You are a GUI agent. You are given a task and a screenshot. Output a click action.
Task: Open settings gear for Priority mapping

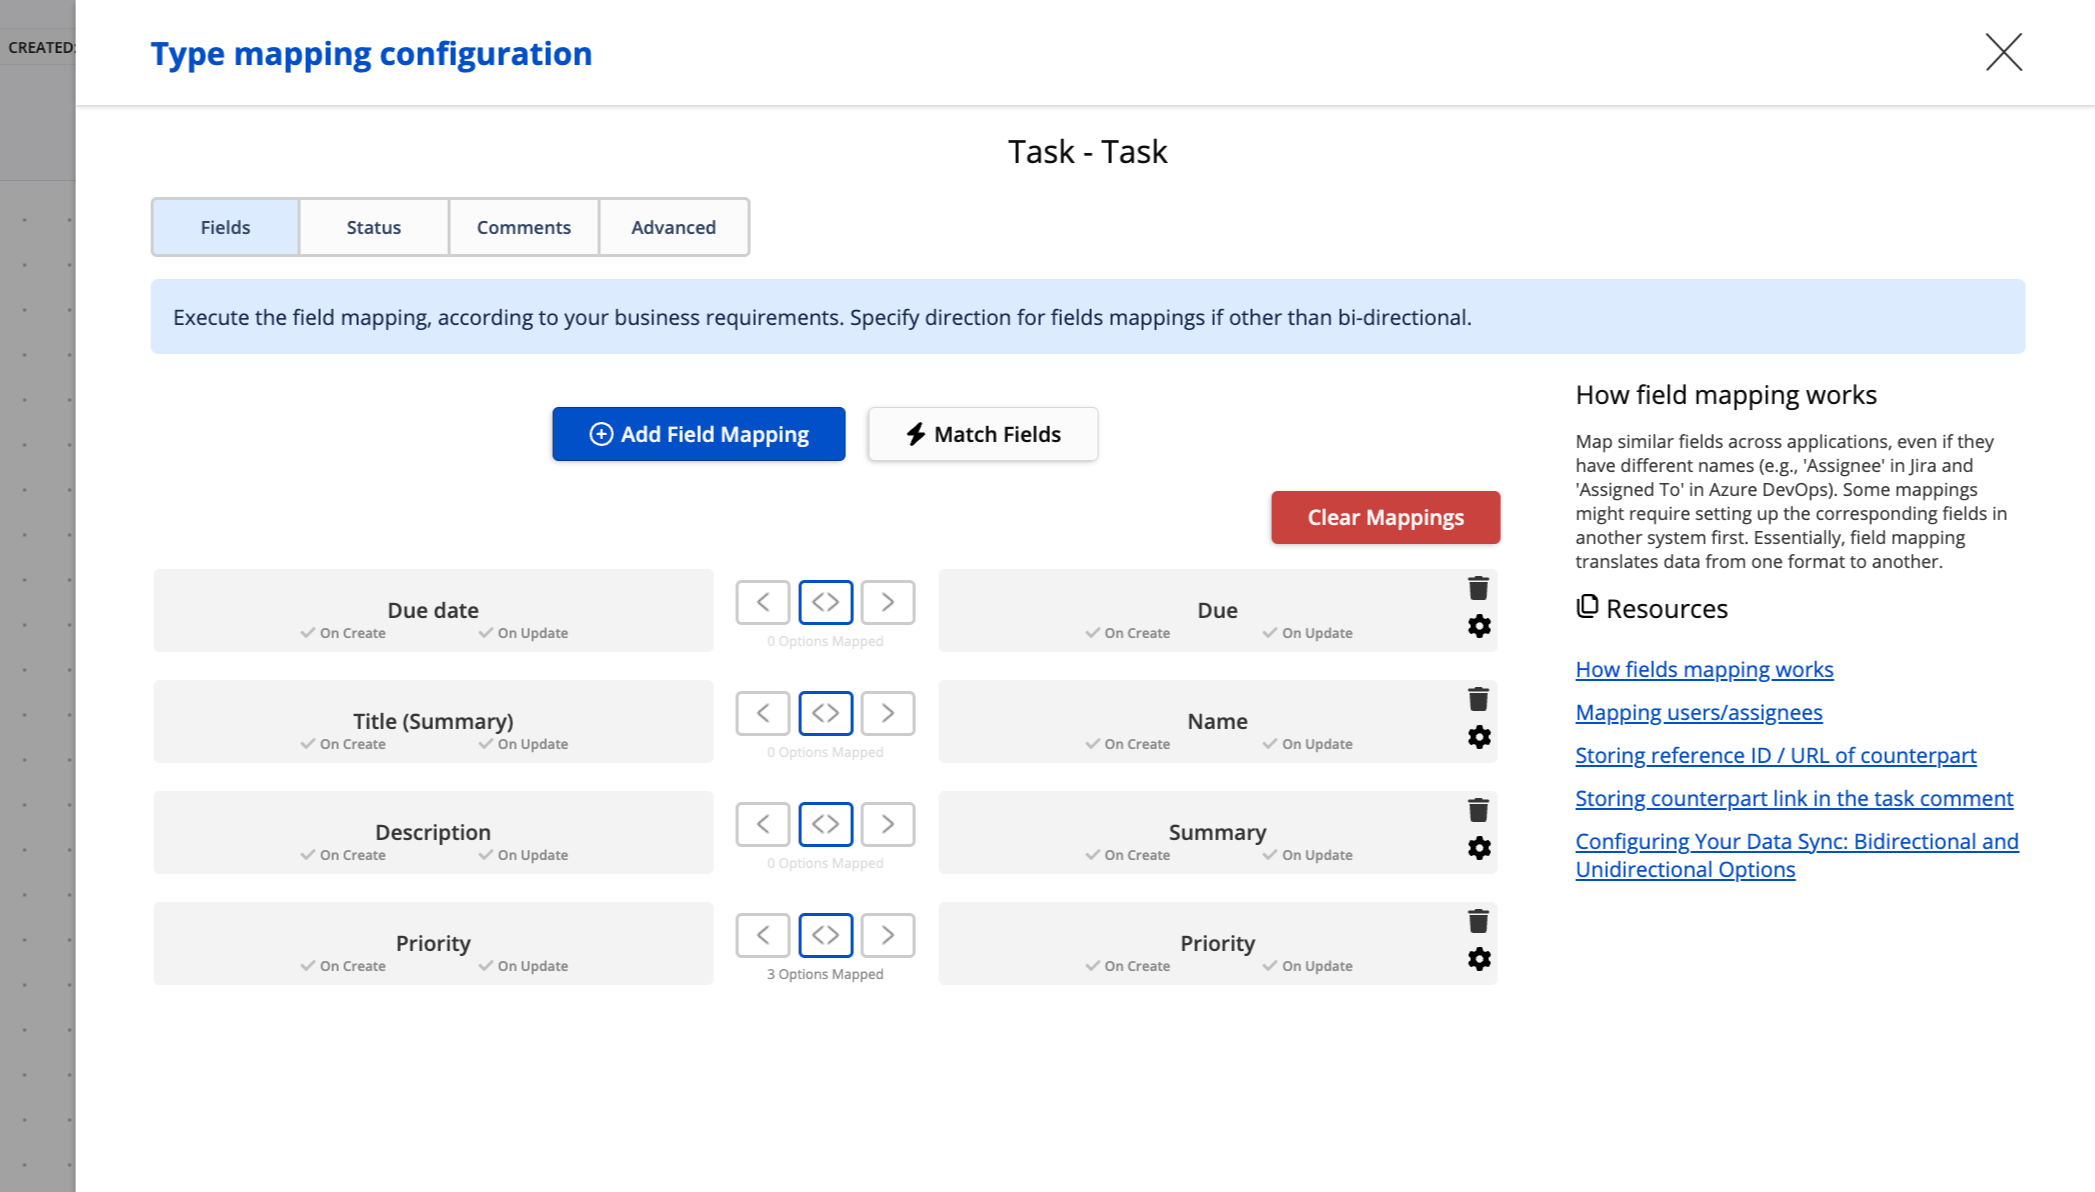coord(1479,959)
